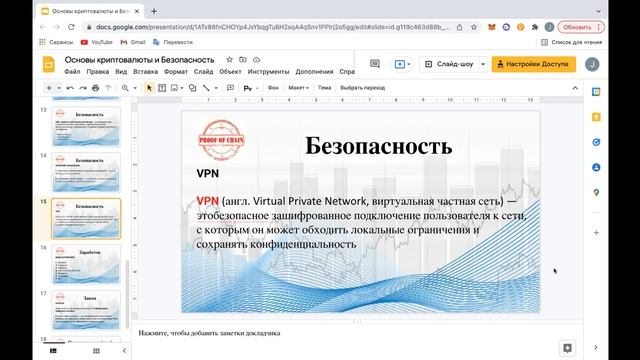This screenshot has height=360, width=640.
Task: Switch to filmstrip view
Action: coord(53,351)
